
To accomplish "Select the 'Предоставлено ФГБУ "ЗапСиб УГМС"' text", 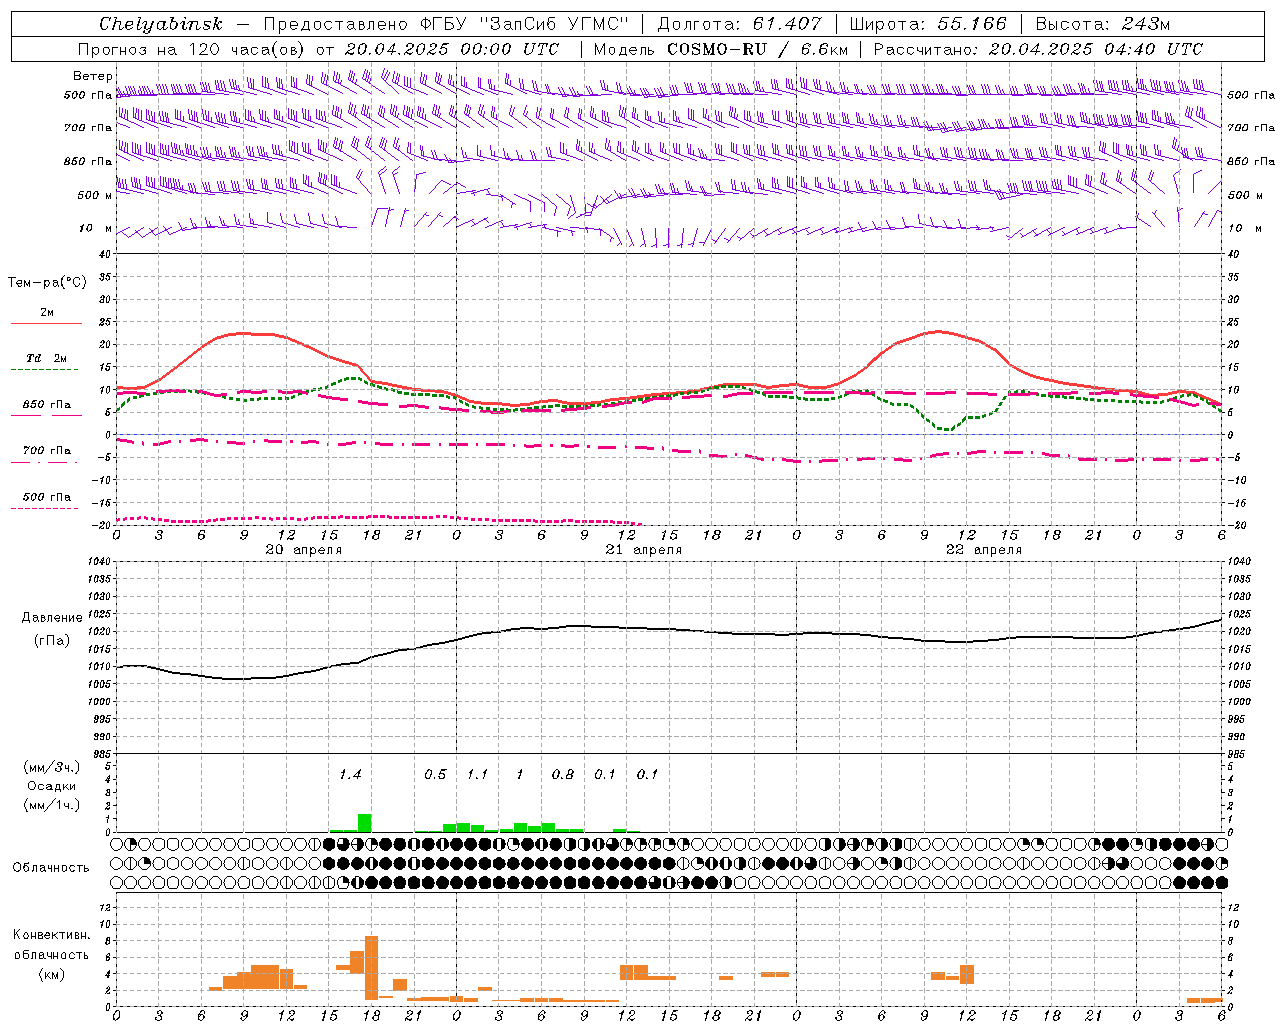I will pos(446,24).
